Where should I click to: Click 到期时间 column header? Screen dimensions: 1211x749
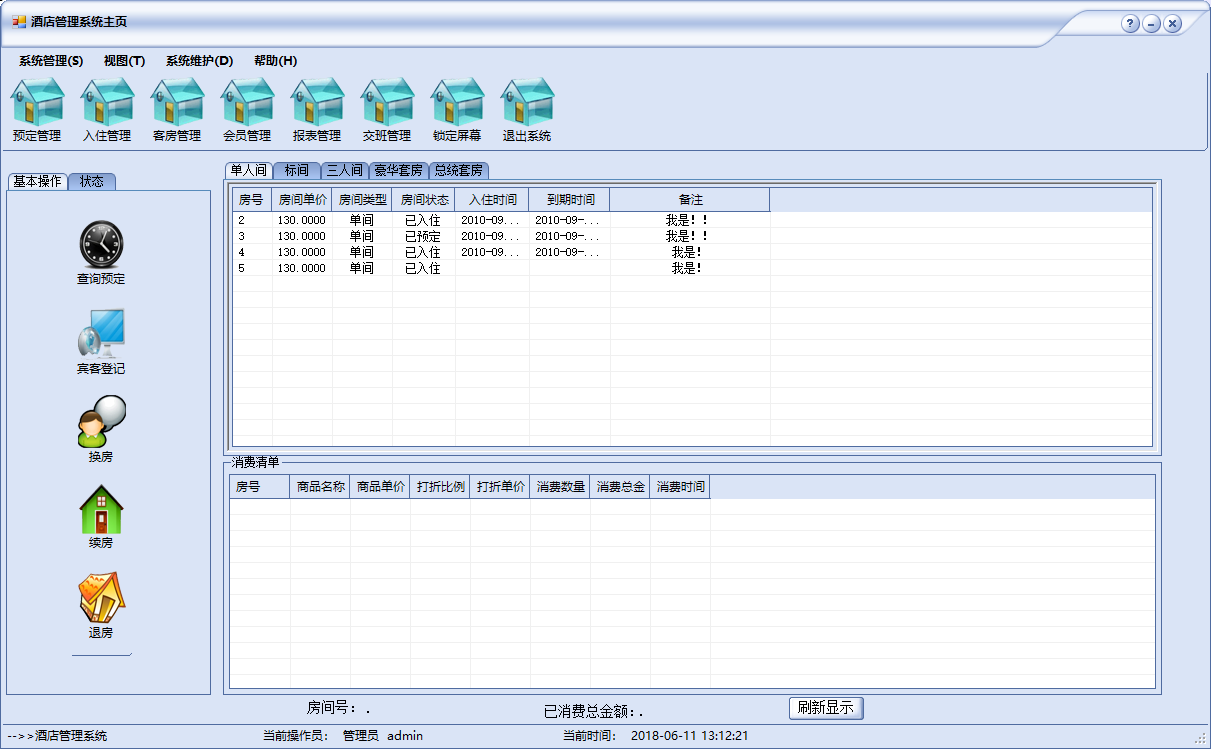(x=570, y=200)
